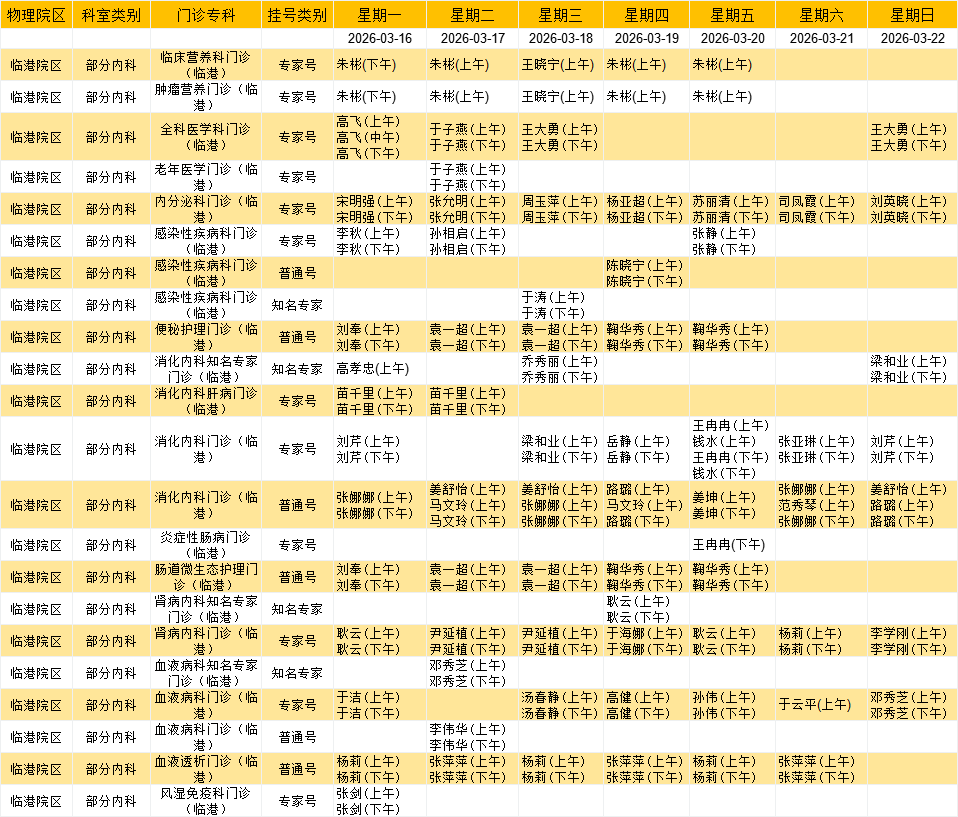Click the 物理院区 column header
Screen dimensions: 958x817
click(x=36, y=15)
